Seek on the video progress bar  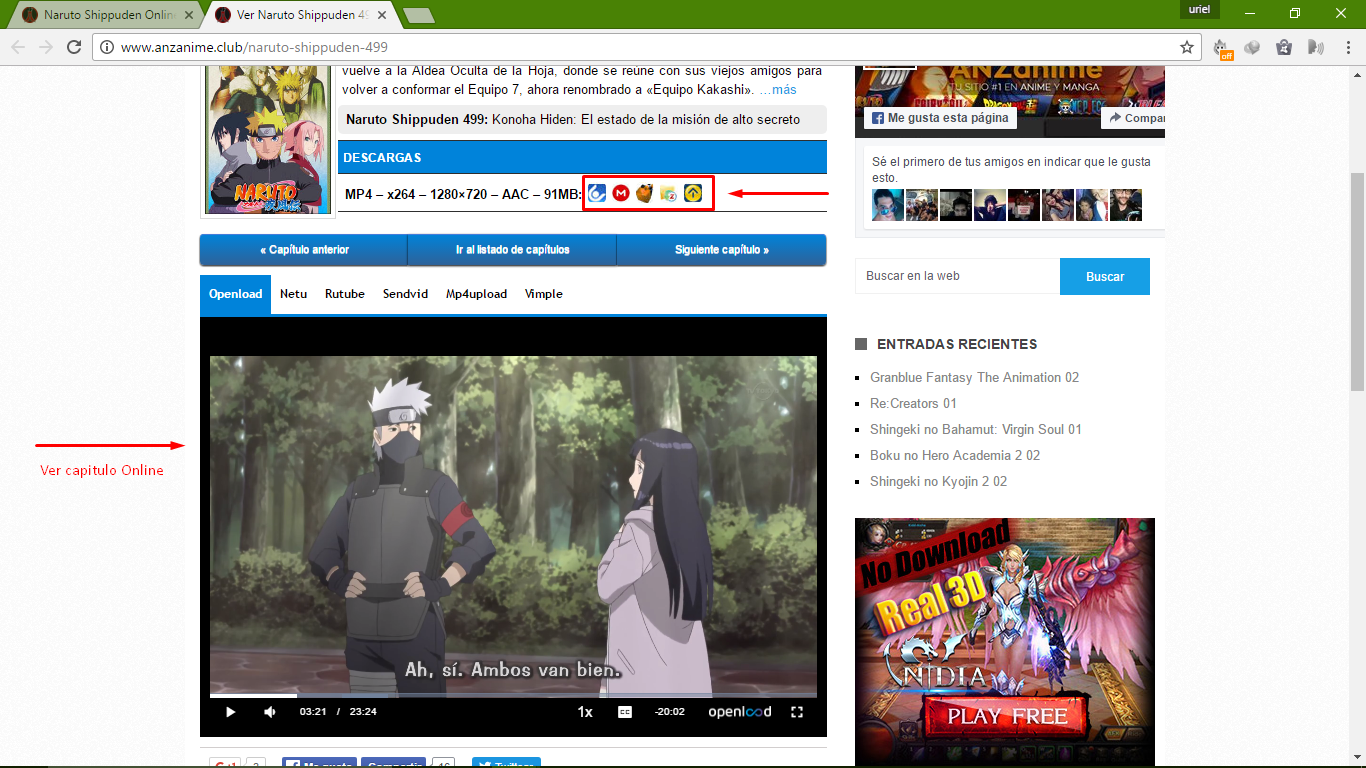point(513,694)
